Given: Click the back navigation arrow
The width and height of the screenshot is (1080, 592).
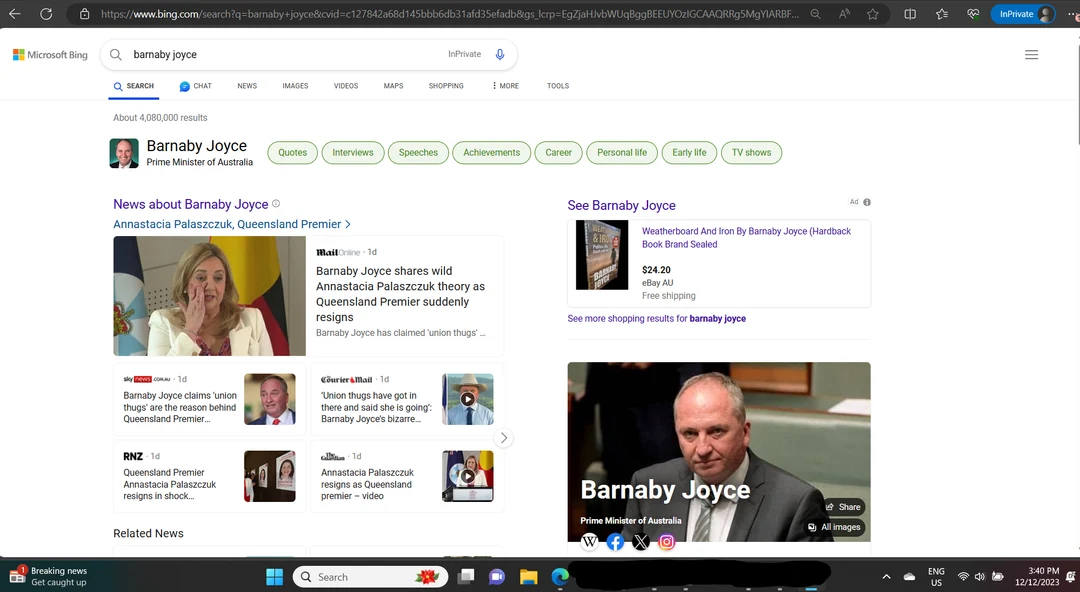Looking at the screenshot, I should [13, 15].
